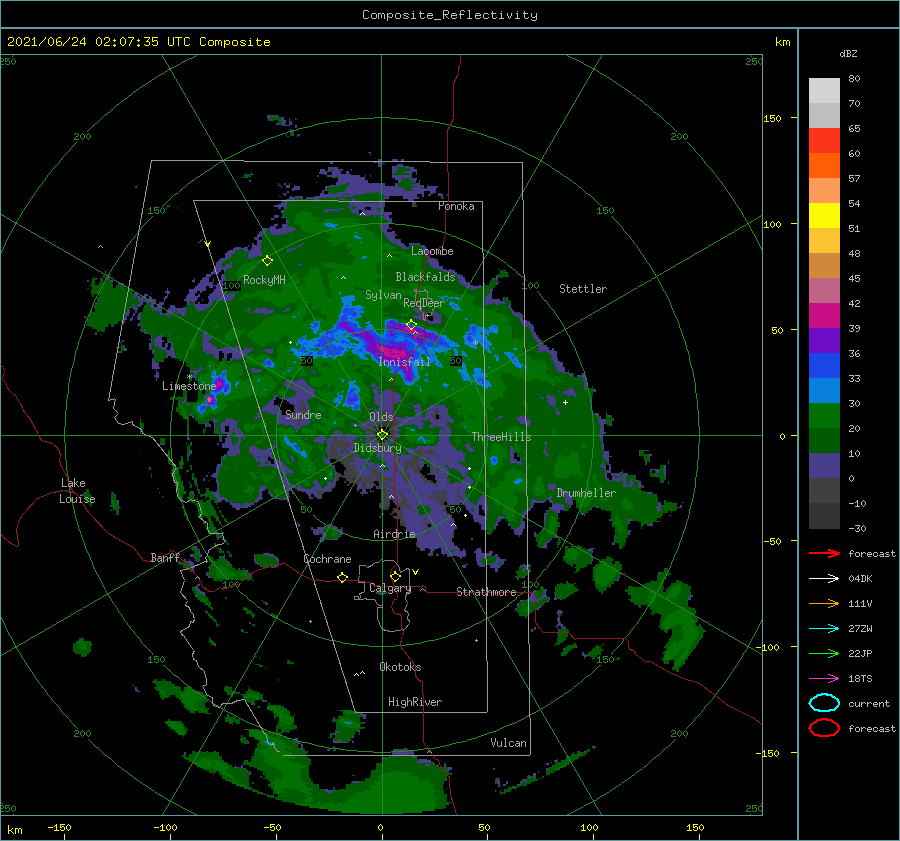Select the Lacombe town label
900x841 pixels.
432,251
